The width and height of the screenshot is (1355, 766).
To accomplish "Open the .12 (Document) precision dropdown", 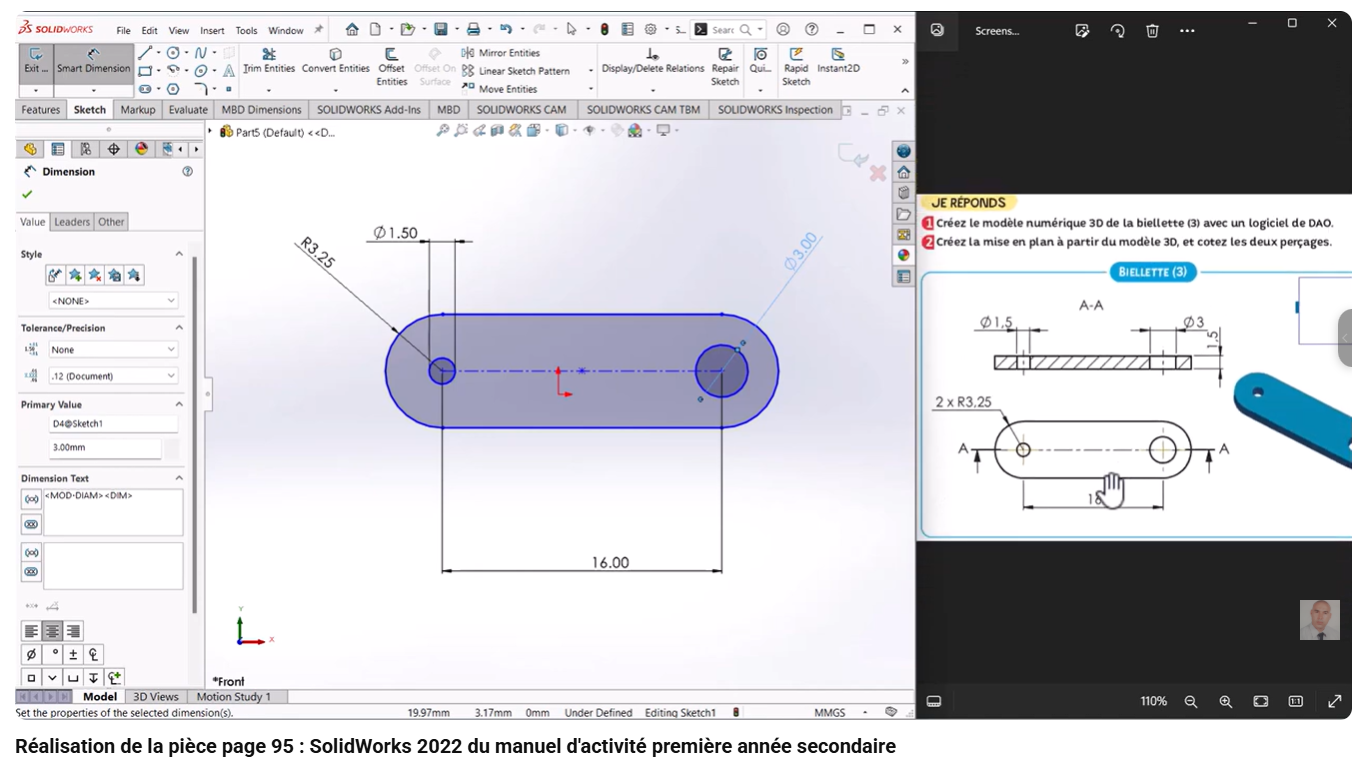I will pyautogui.click(x=113, y=376).
